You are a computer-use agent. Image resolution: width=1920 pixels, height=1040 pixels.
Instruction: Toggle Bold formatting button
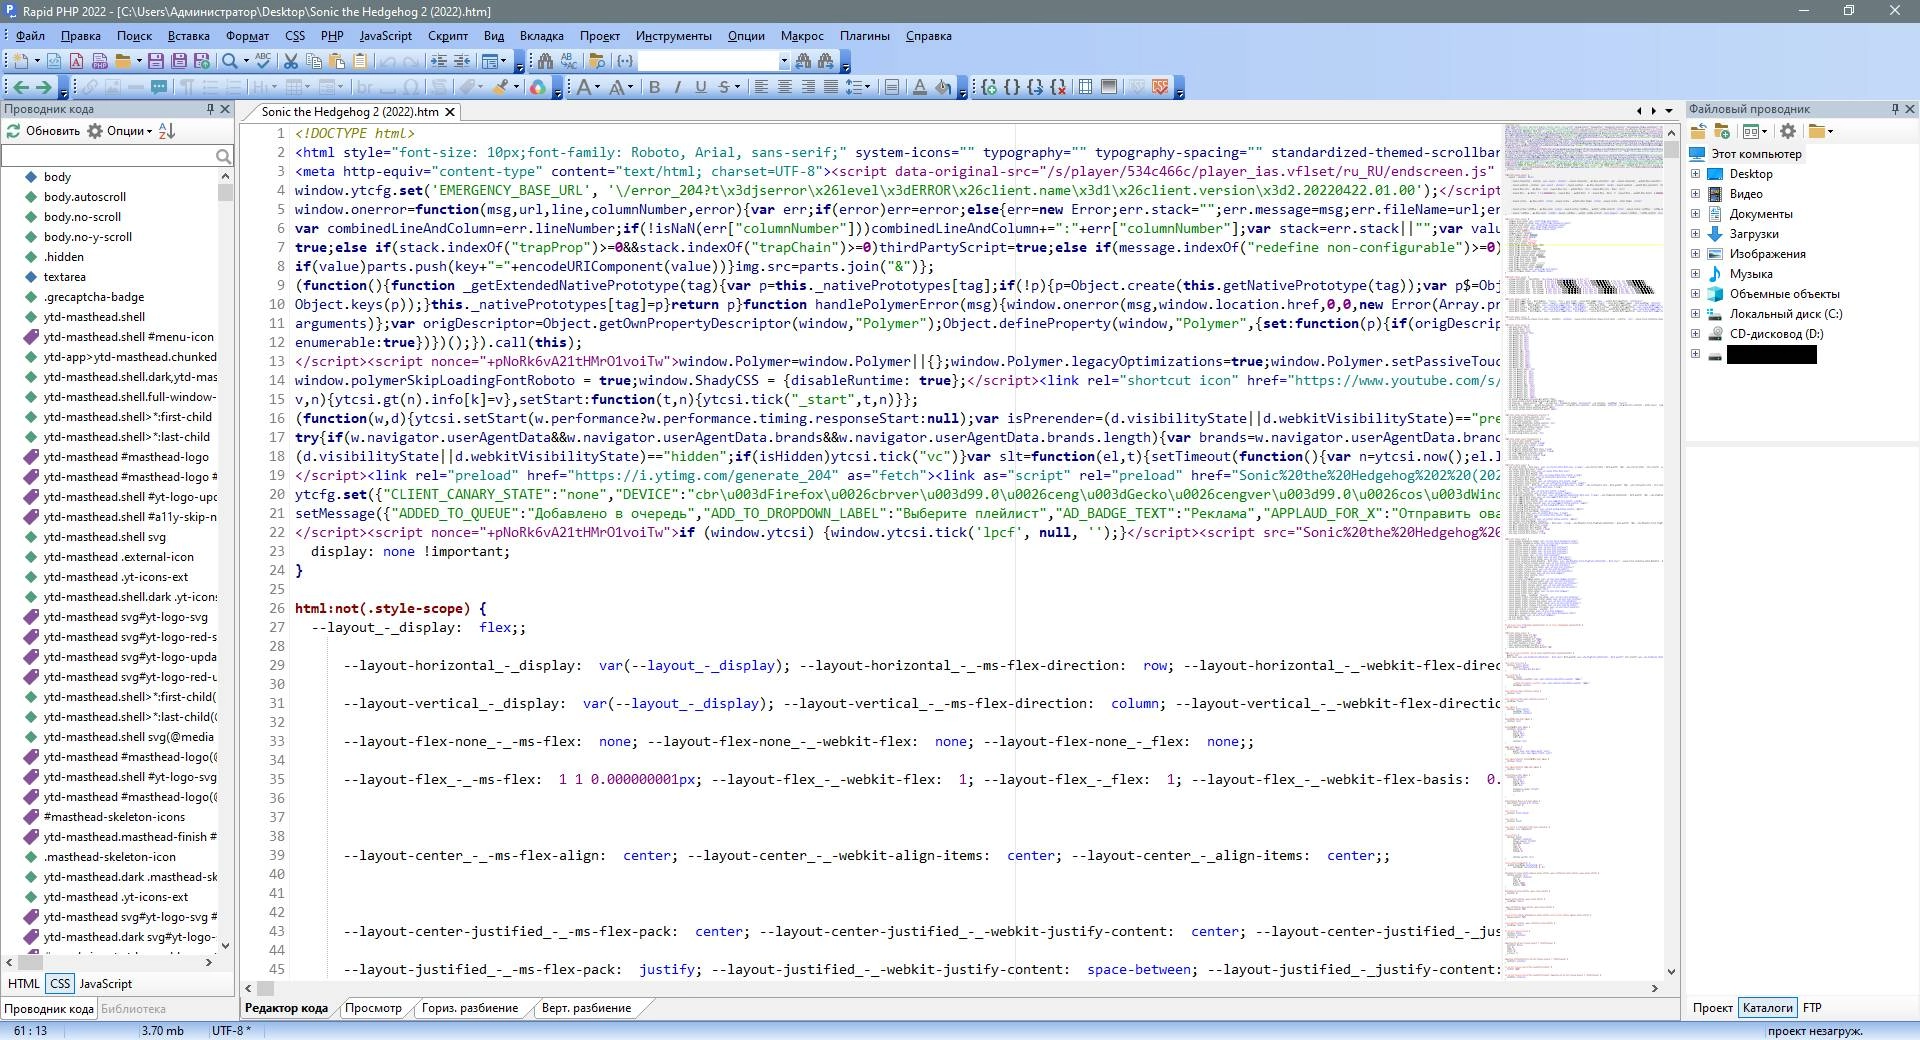[x=655, y=87]
